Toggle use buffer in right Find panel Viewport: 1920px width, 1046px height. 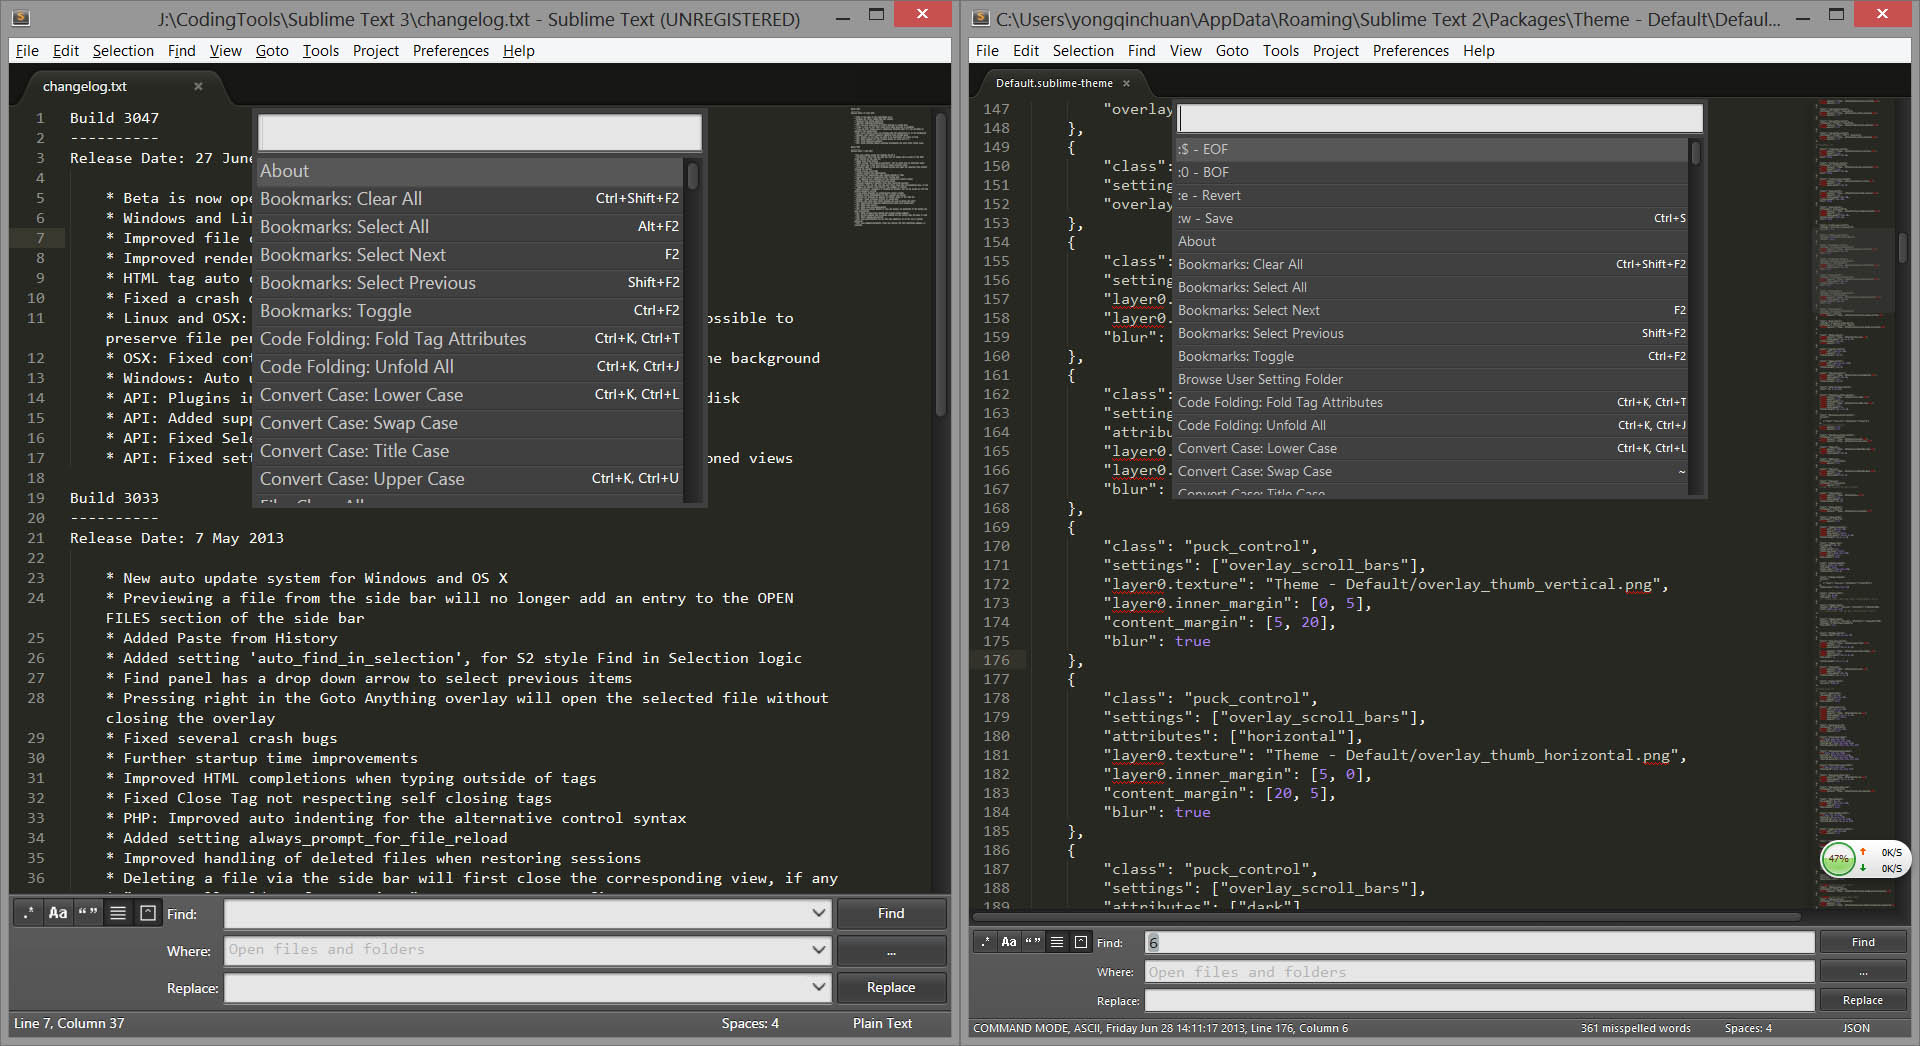pos(1081,942)
